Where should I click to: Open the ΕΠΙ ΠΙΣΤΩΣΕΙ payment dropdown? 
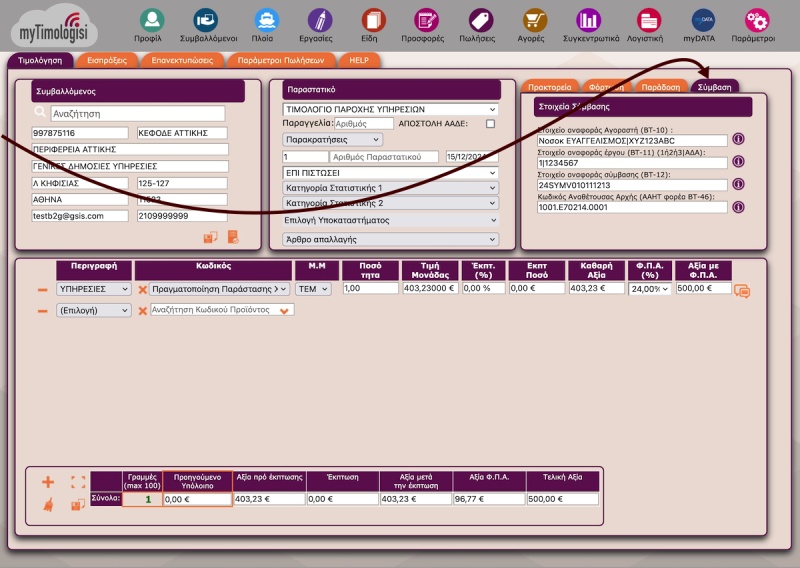pos(390,173)
